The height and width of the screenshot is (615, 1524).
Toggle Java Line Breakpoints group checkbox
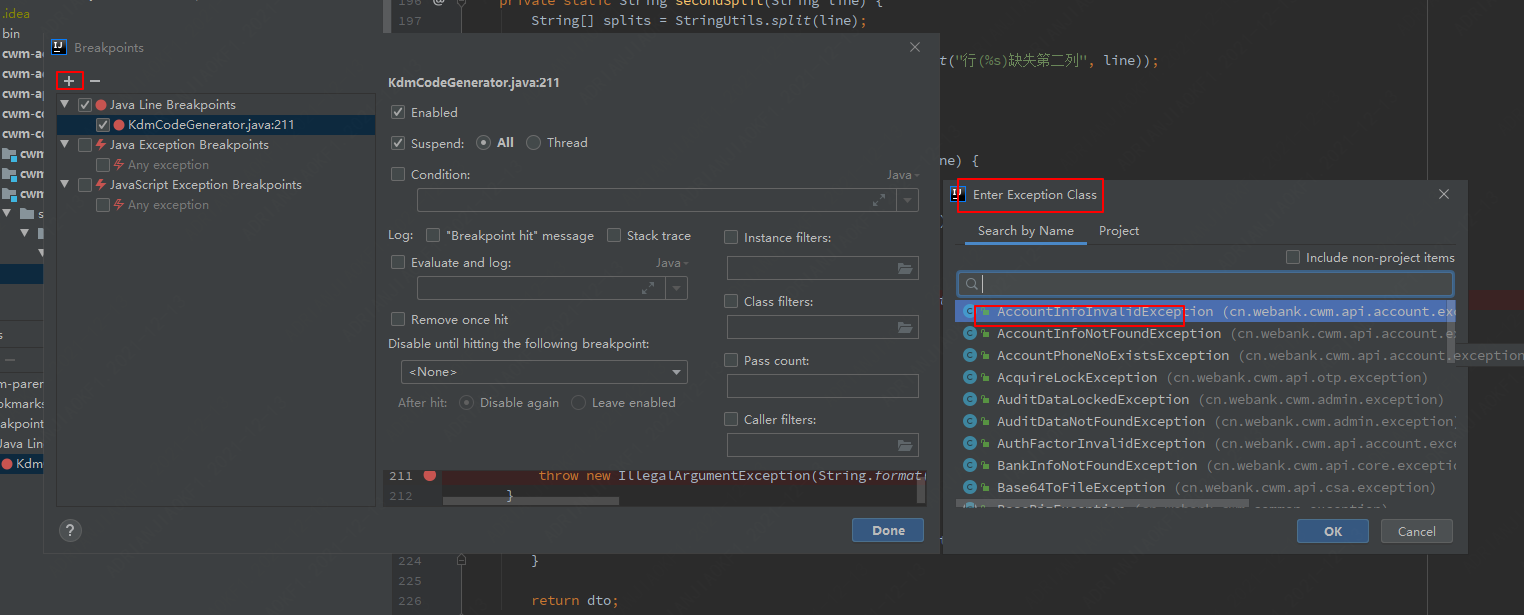85,105
